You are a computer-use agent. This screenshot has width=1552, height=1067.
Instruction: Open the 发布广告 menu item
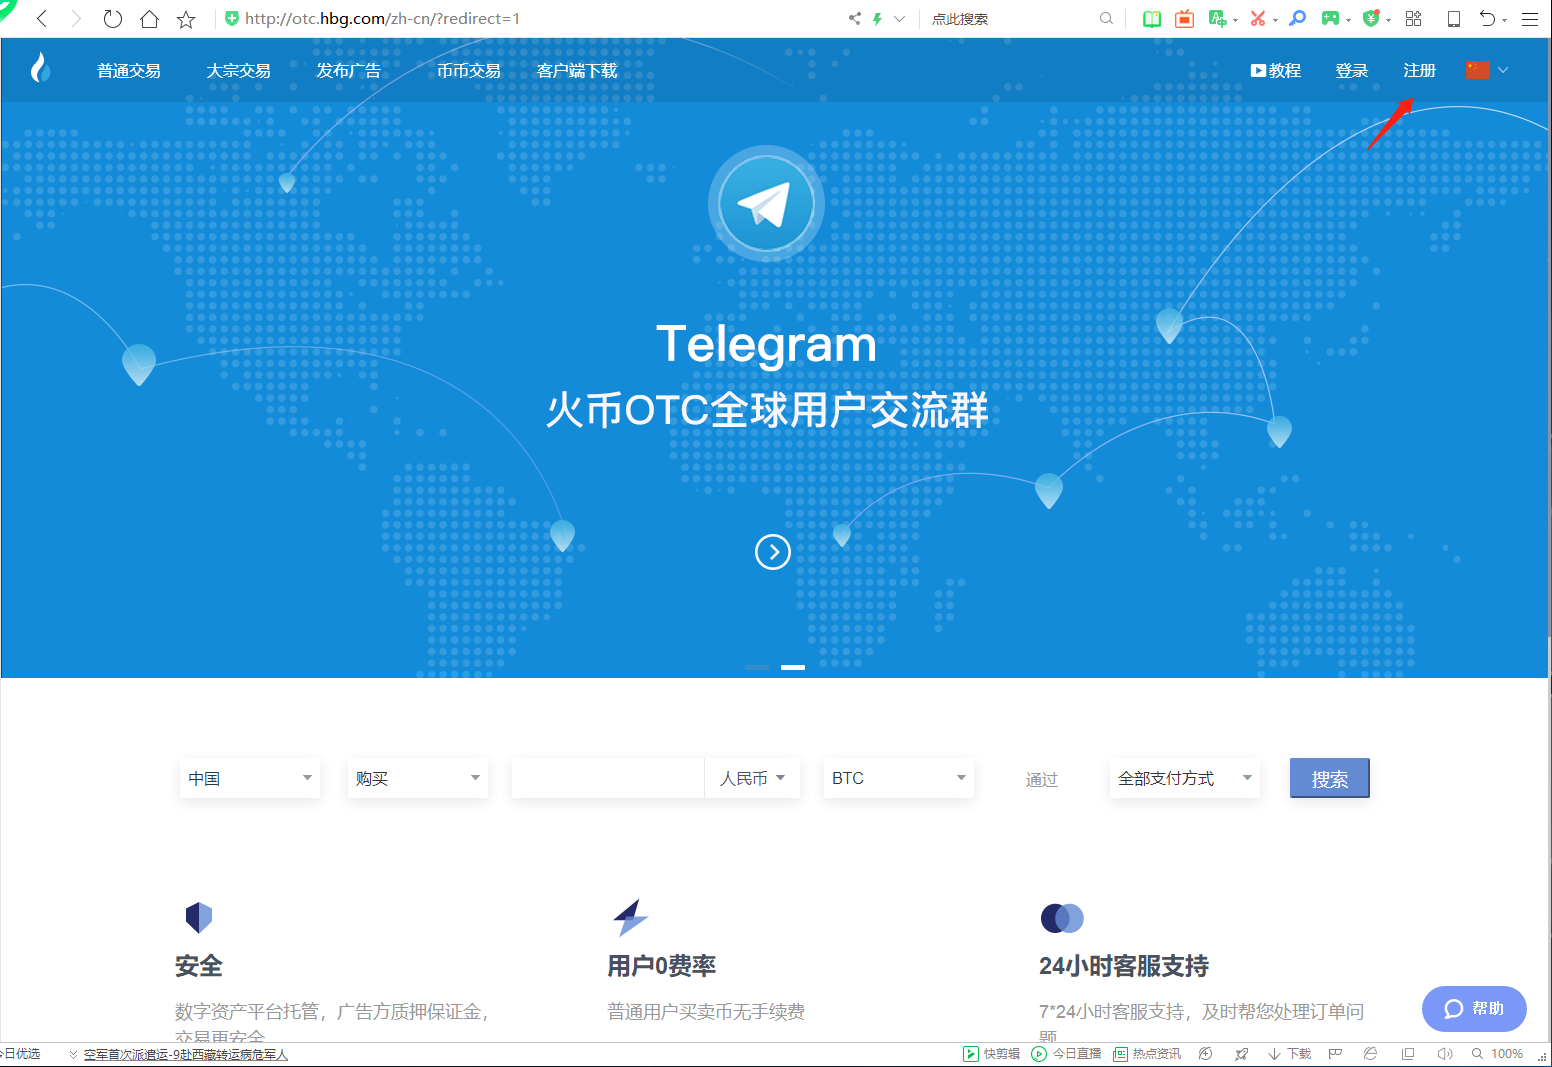tap(349, 71)
